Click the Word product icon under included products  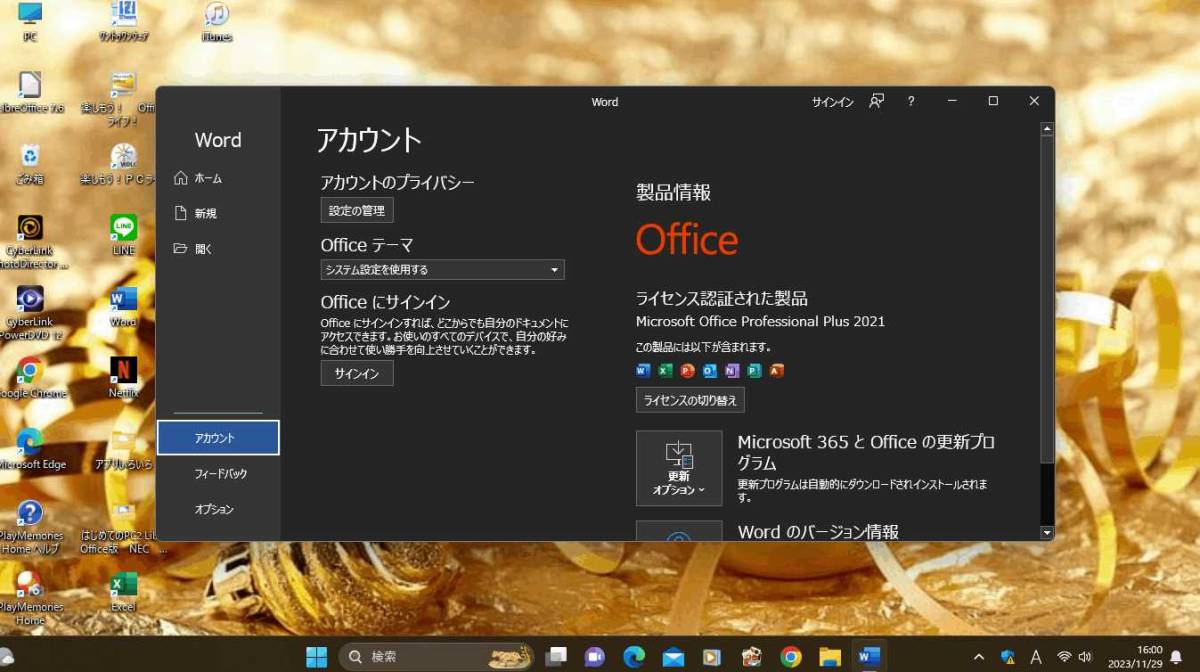(x=643, y=370)
